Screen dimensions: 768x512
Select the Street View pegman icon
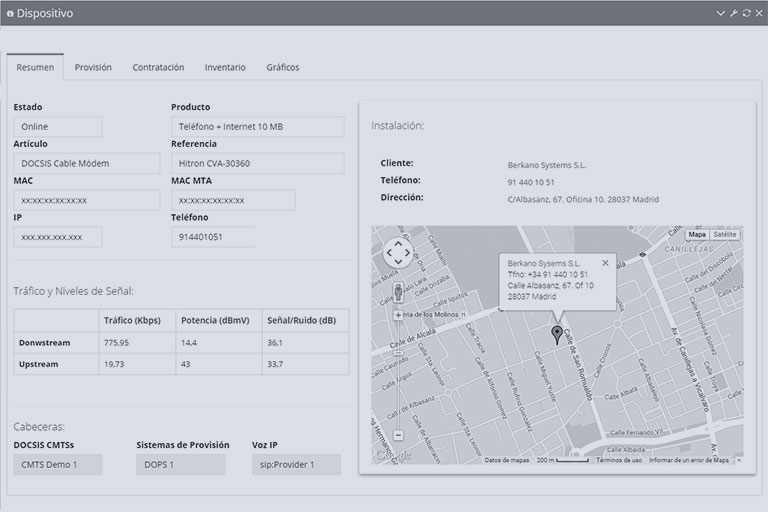click(398, 293)
